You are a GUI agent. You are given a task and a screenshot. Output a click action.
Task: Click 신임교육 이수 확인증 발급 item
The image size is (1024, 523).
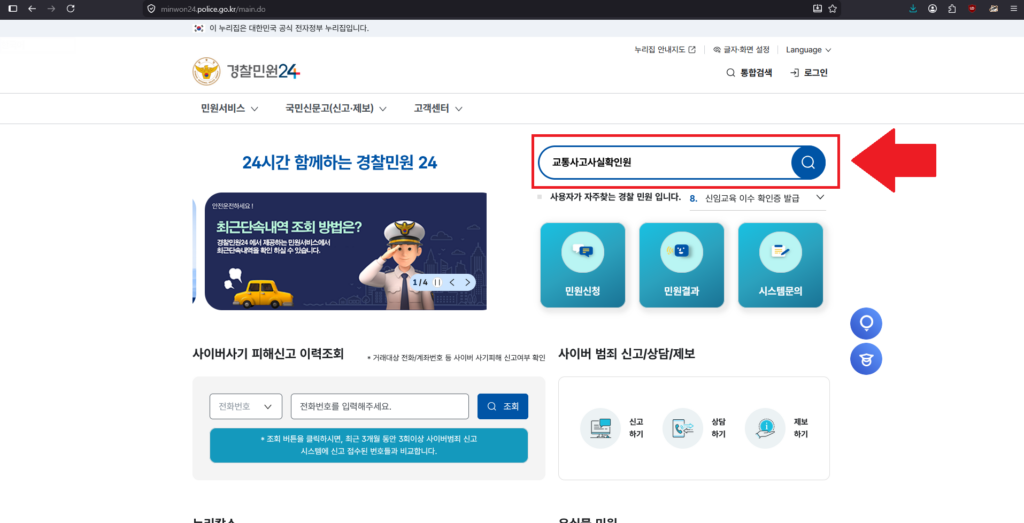[752, 198]
